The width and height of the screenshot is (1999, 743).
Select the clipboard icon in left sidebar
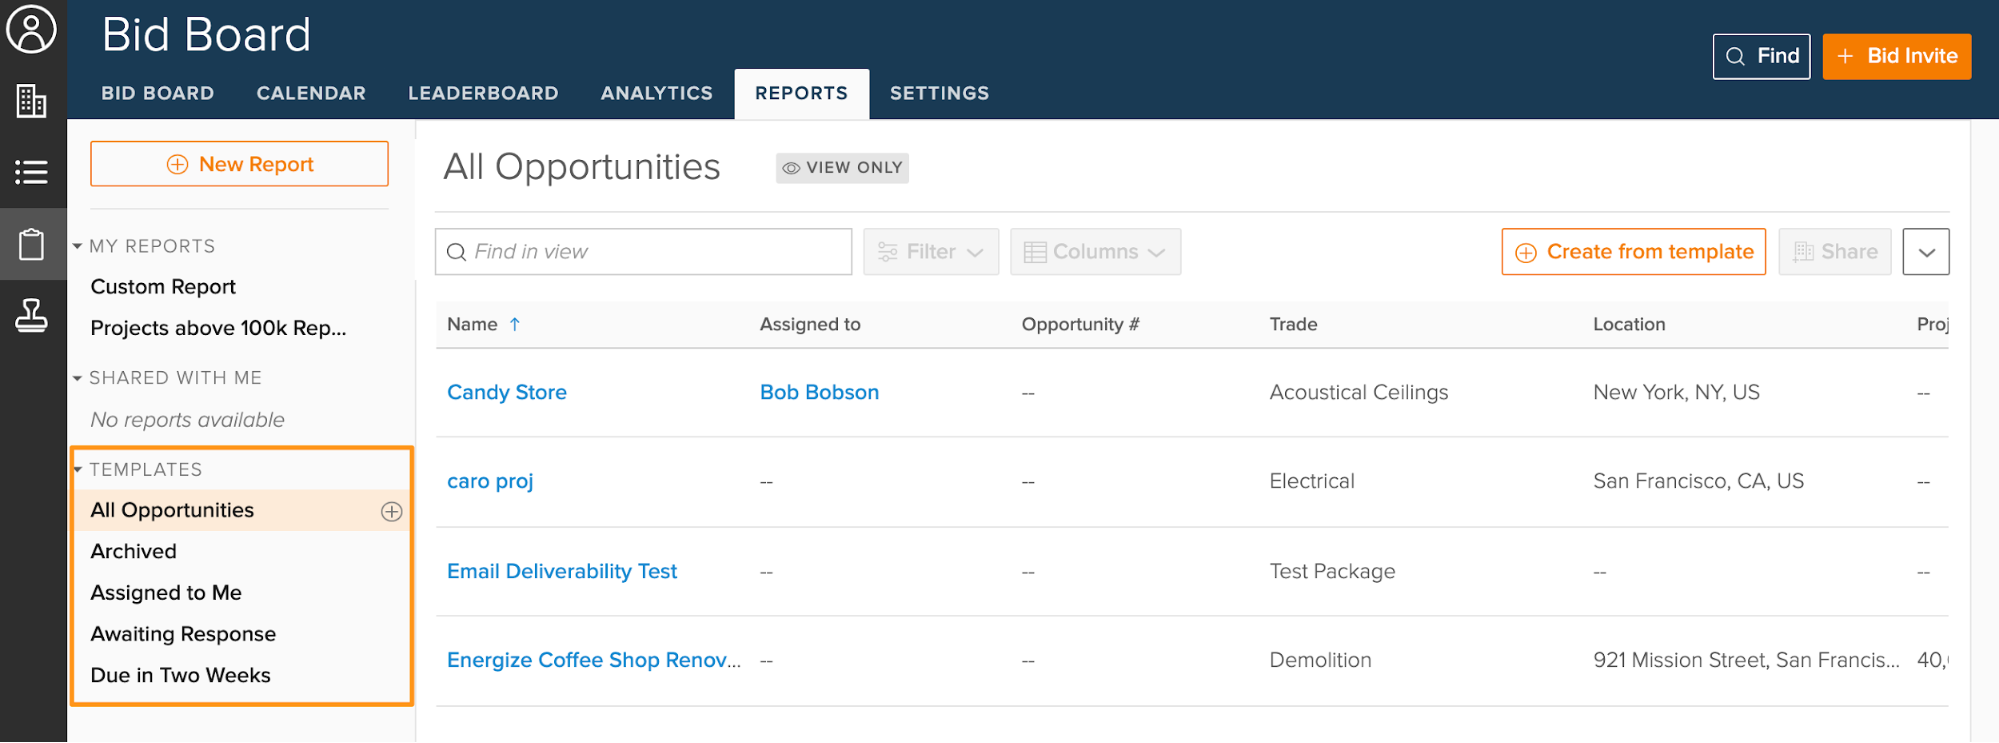point(32,244)
